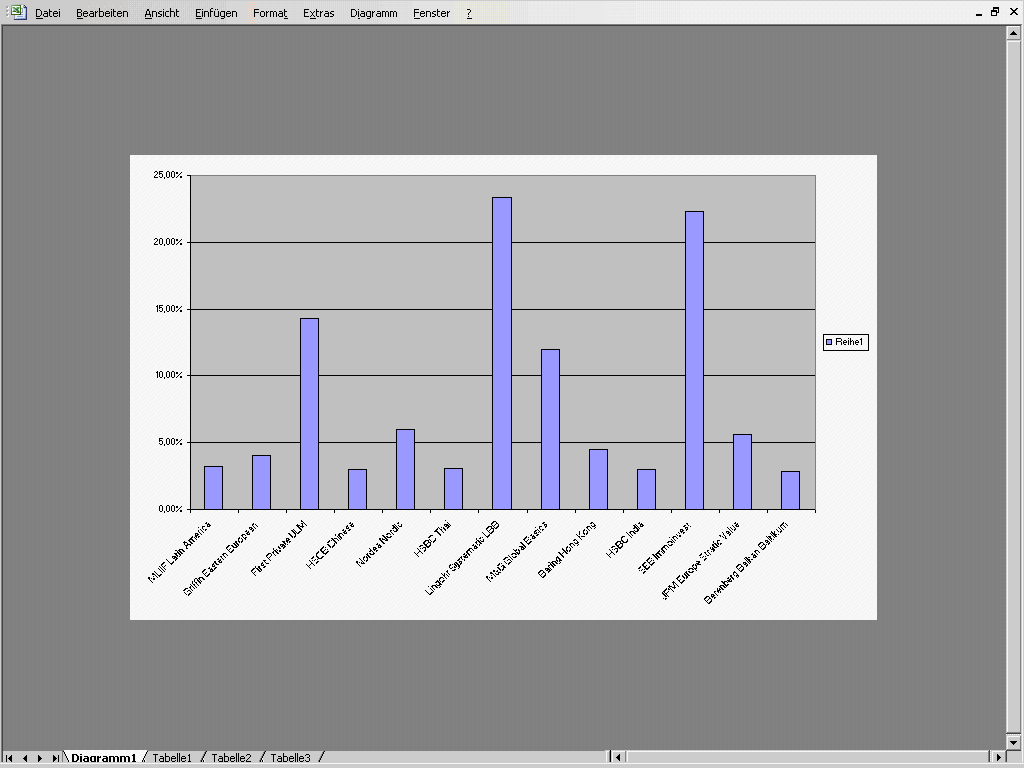The height and width of the screenshot is (768, 1024).
Task: Click the 0,00% axis label
Action: [170, 509]
